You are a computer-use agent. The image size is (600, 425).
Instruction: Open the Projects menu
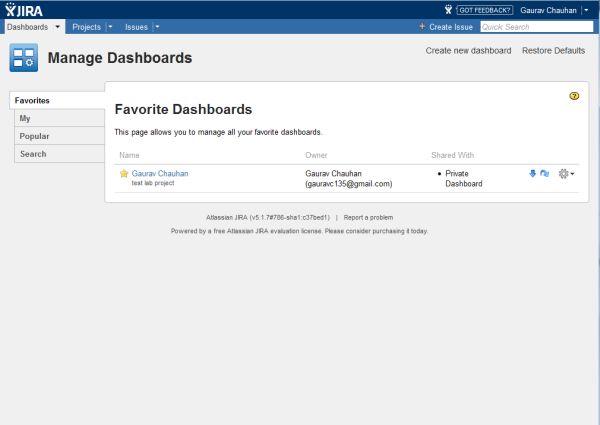tap(86, 27)
